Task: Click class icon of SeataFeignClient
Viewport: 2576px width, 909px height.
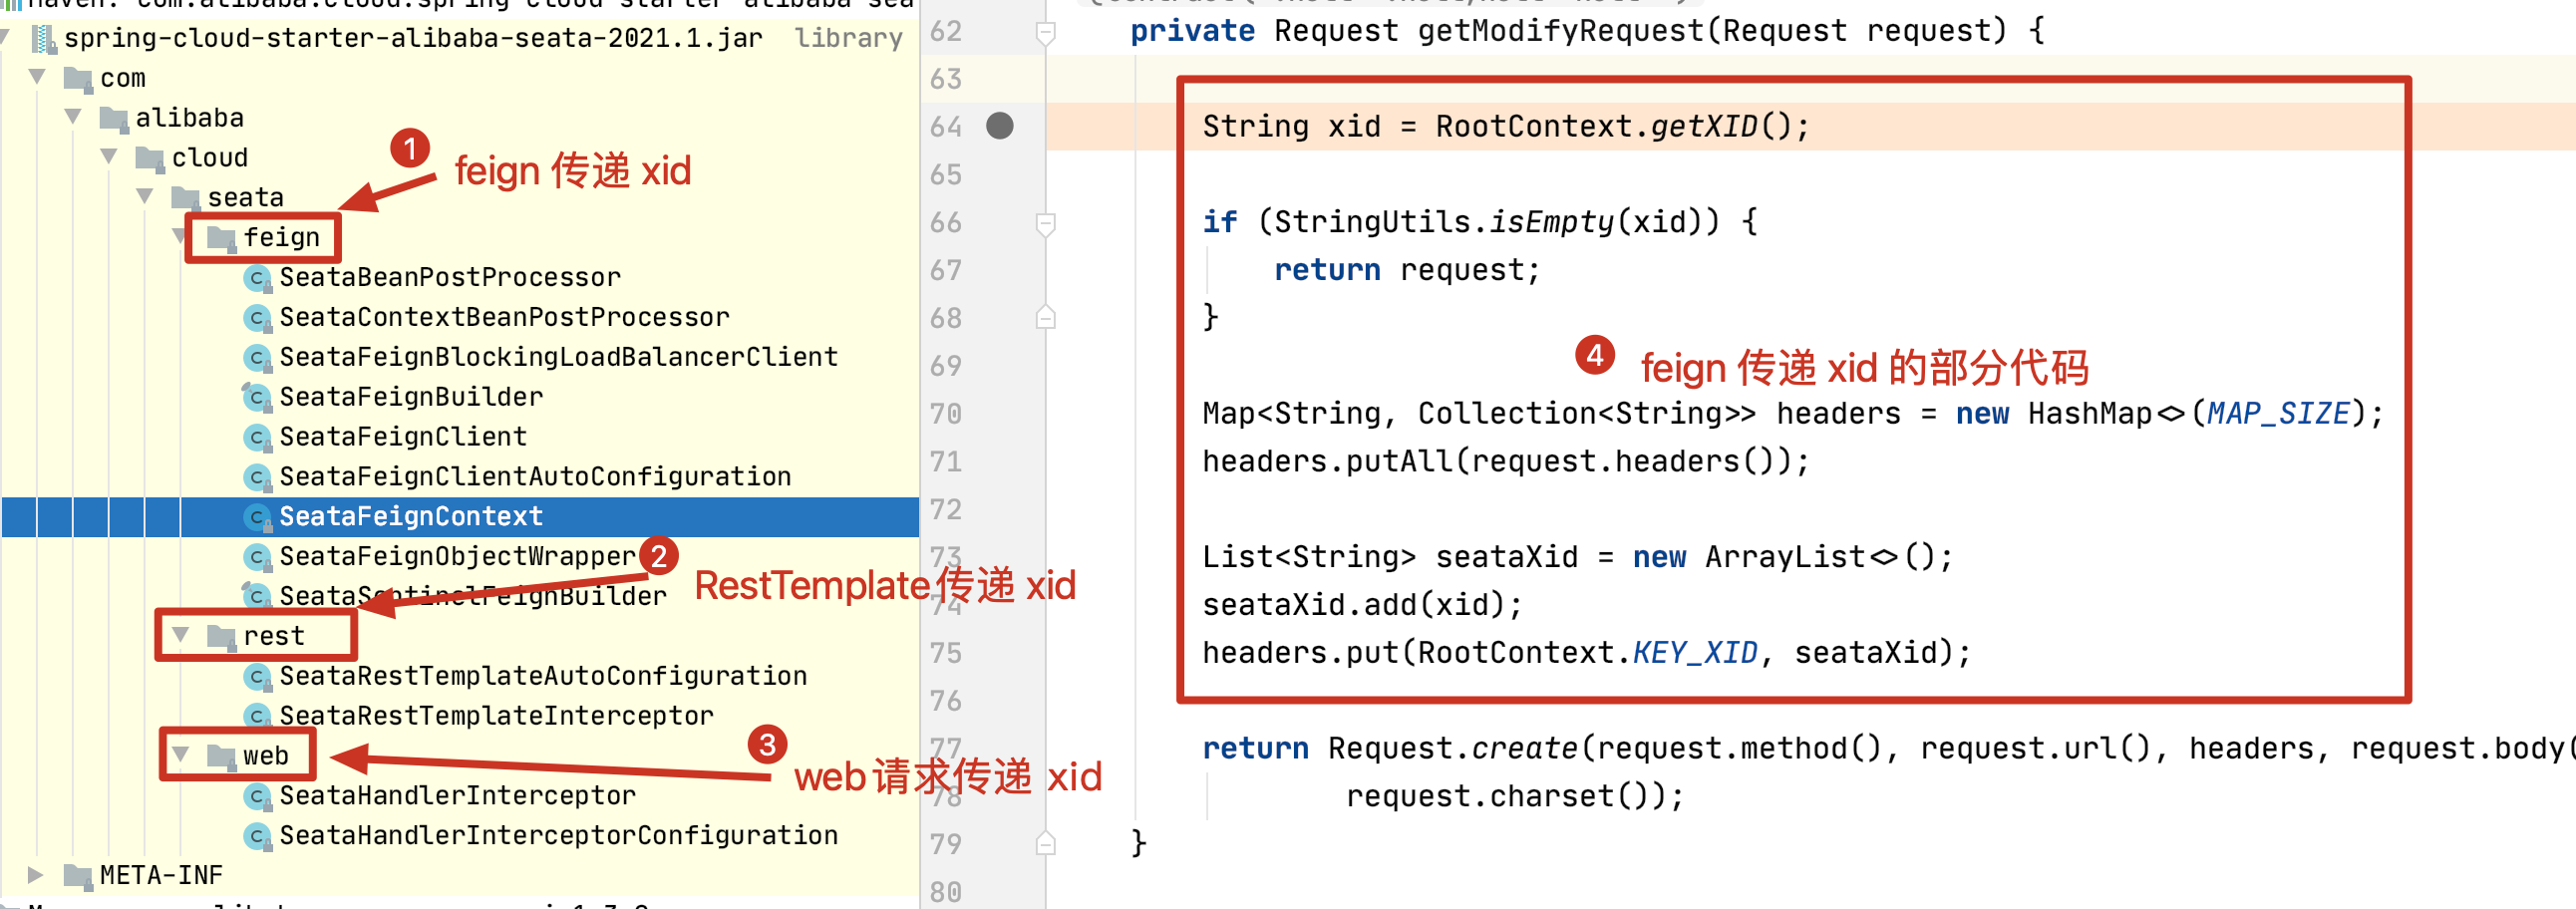Action: tap(258, 438)
